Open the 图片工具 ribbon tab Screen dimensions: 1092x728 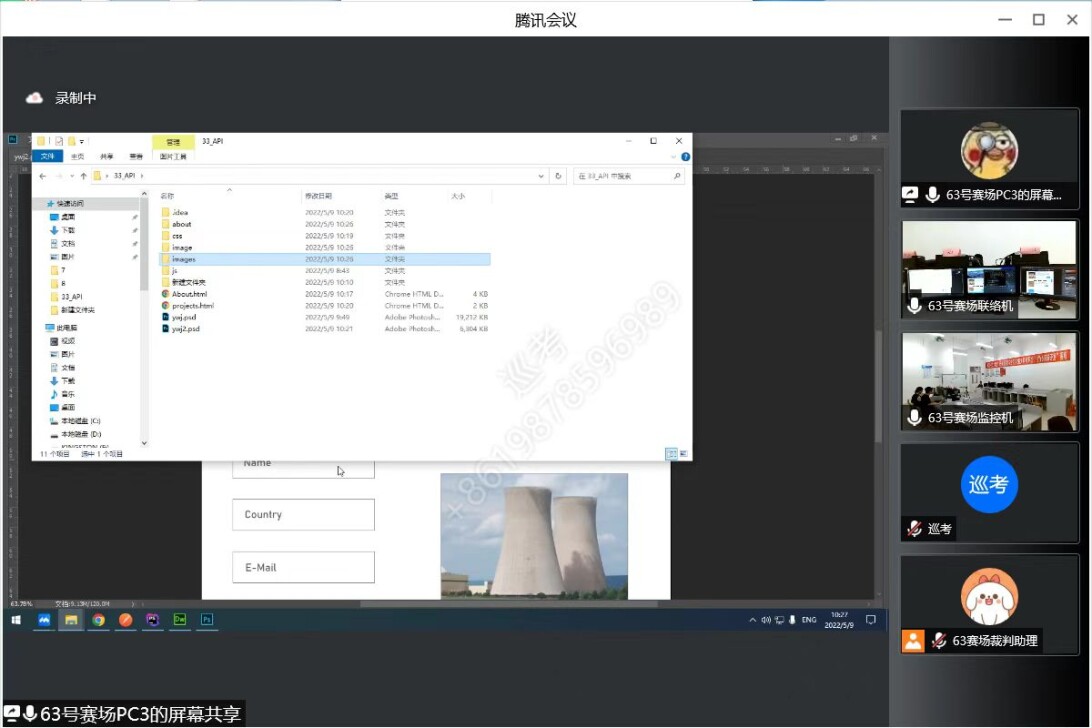(173, 157)
